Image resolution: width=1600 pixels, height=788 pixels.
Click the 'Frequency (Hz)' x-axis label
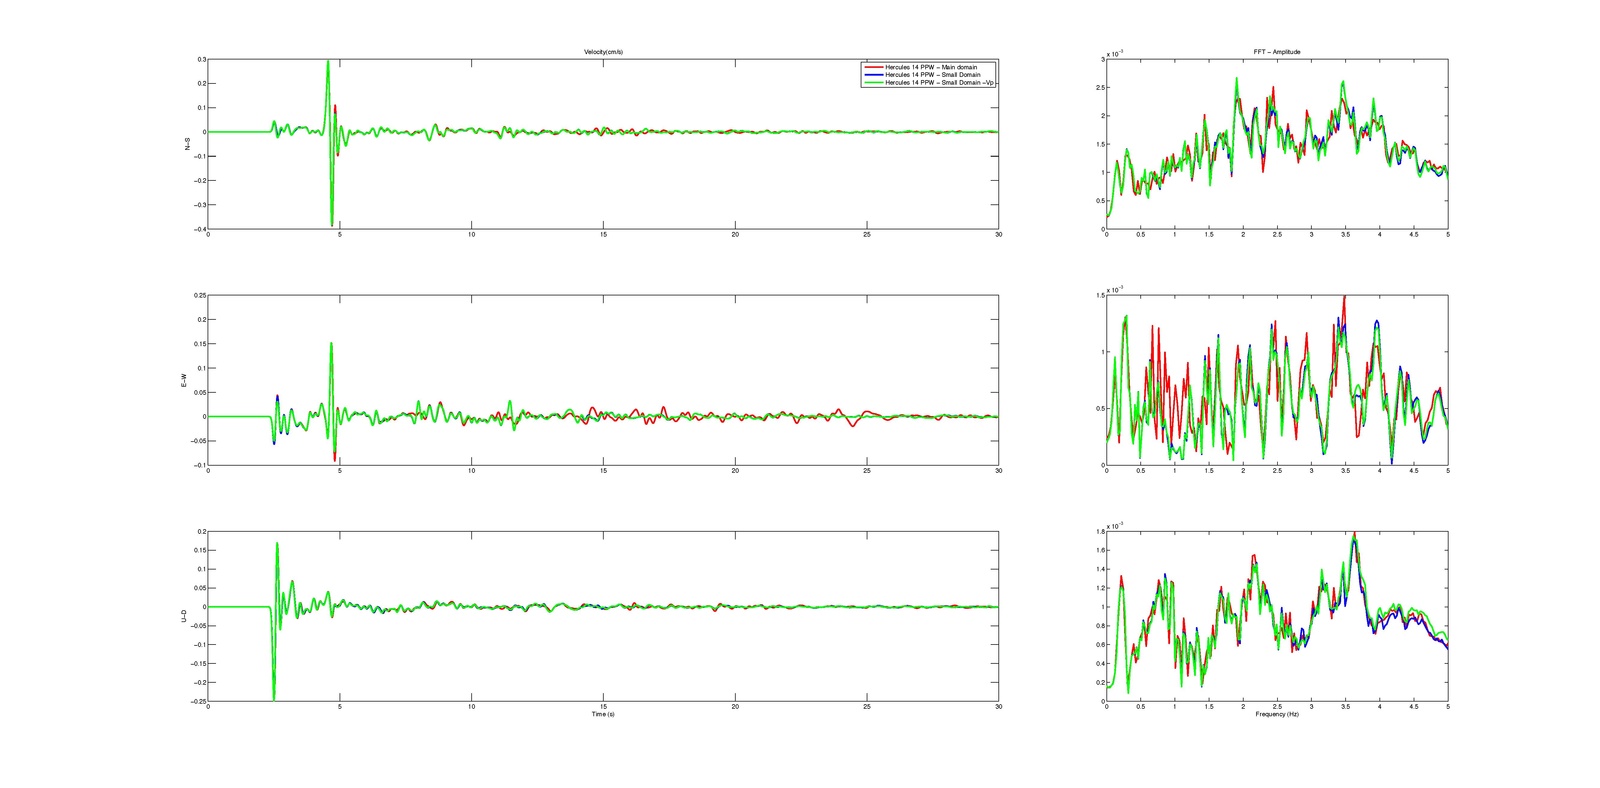pos(1277,714)
